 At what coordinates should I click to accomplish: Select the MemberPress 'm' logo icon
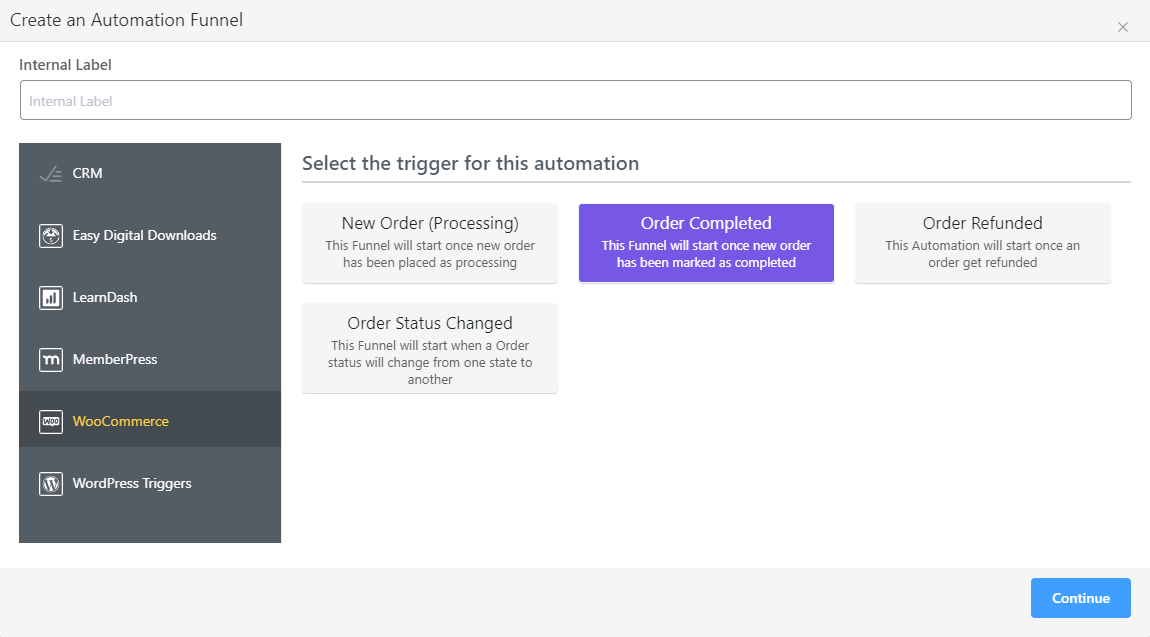(x=50, y=359)
